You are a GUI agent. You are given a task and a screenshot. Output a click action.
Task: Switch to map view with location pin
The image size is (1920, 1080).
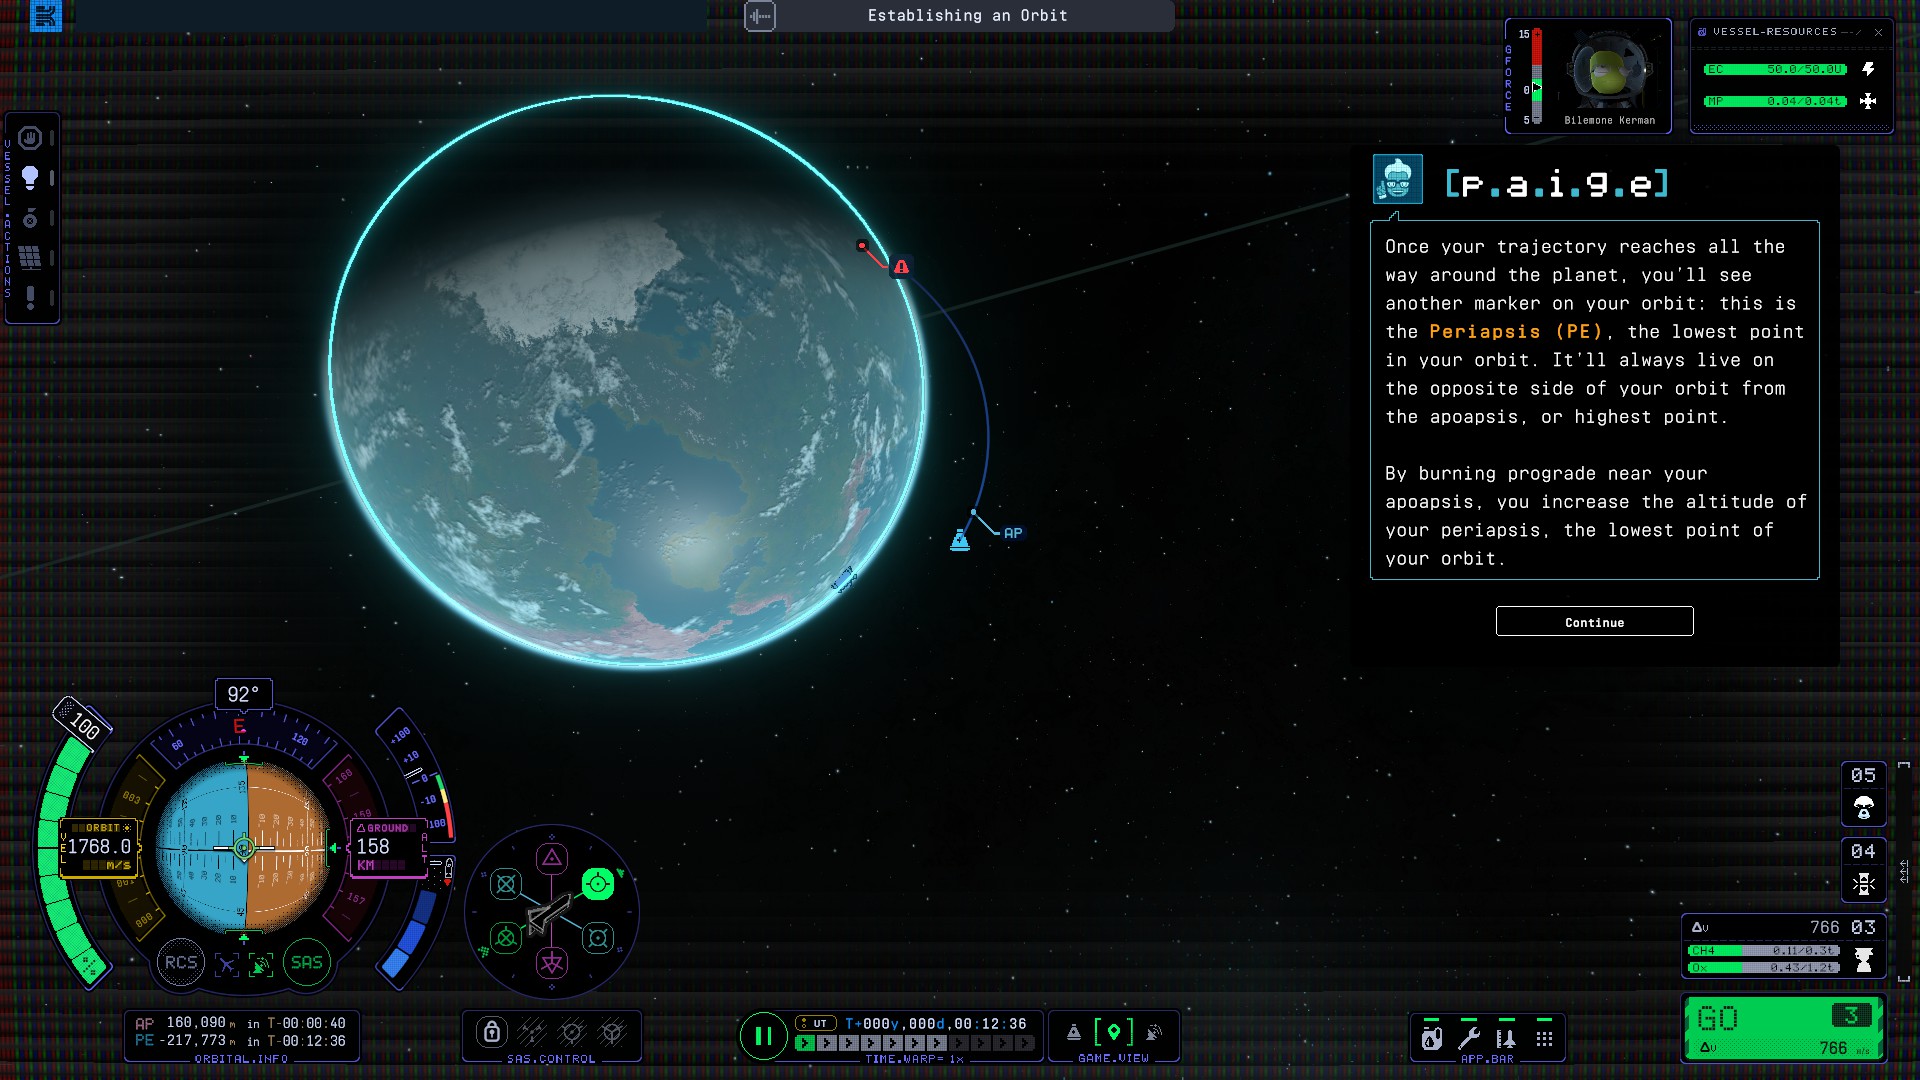(1113, 1032)
